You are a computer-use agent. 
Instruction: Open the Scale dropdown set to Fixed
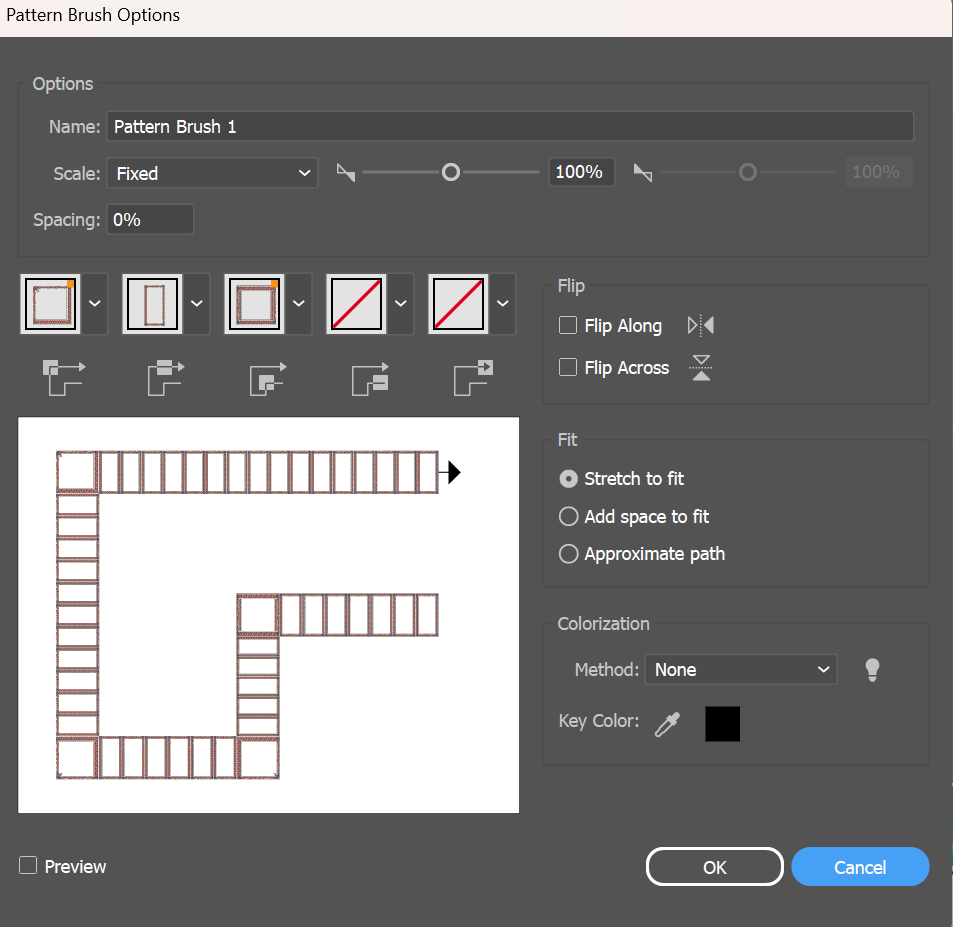point(212,173)
